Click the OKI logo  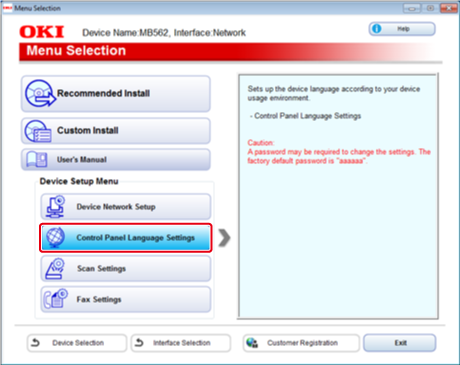coord(42,32)
